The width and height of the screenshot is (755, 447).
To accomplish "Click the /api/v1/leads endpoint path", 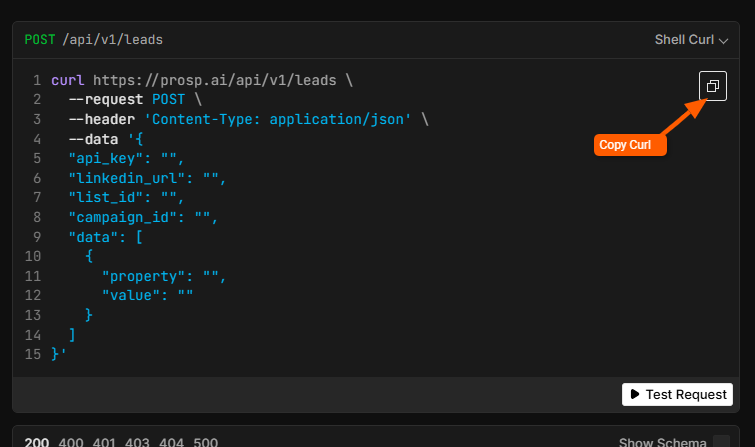I will (112, 40).
